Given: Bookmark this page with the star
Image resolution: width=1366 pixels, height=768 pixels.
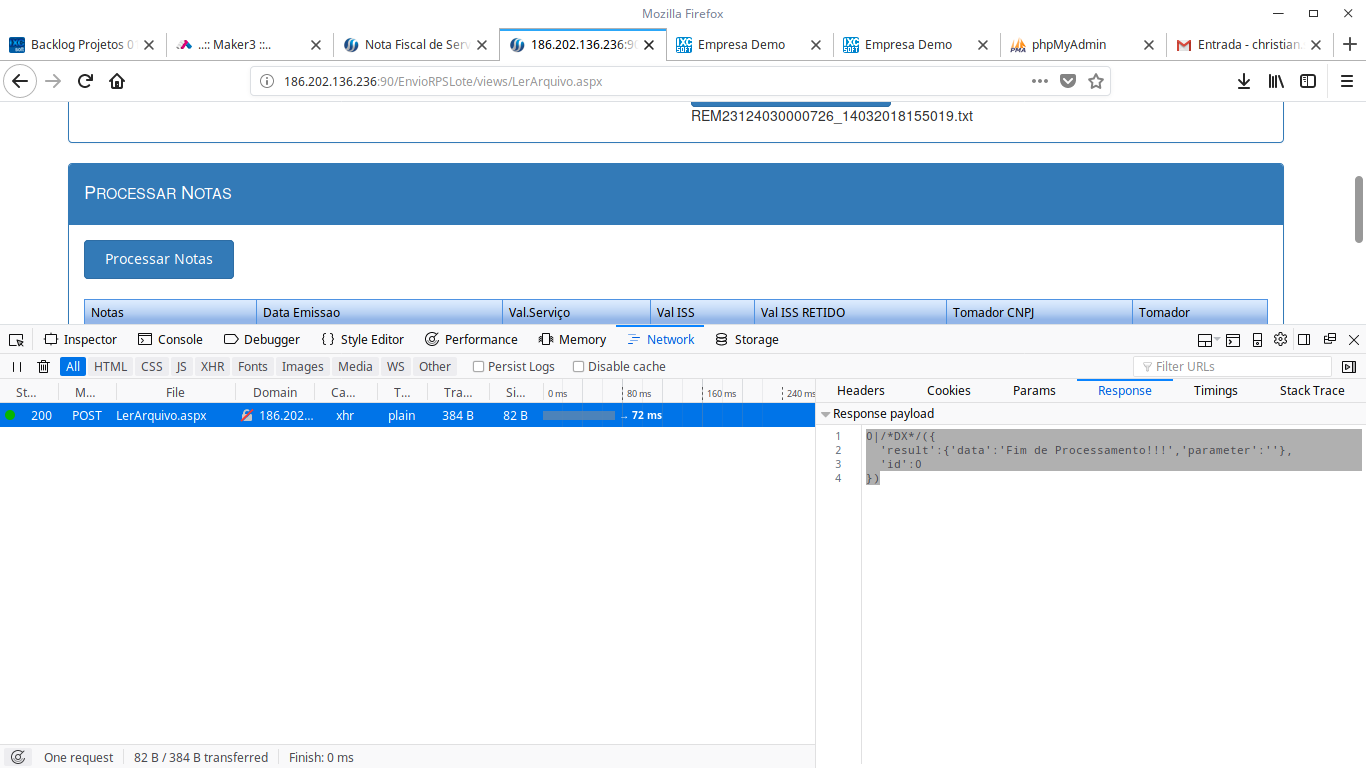Looking at the screenshot, I should [x=1096, y=81].
